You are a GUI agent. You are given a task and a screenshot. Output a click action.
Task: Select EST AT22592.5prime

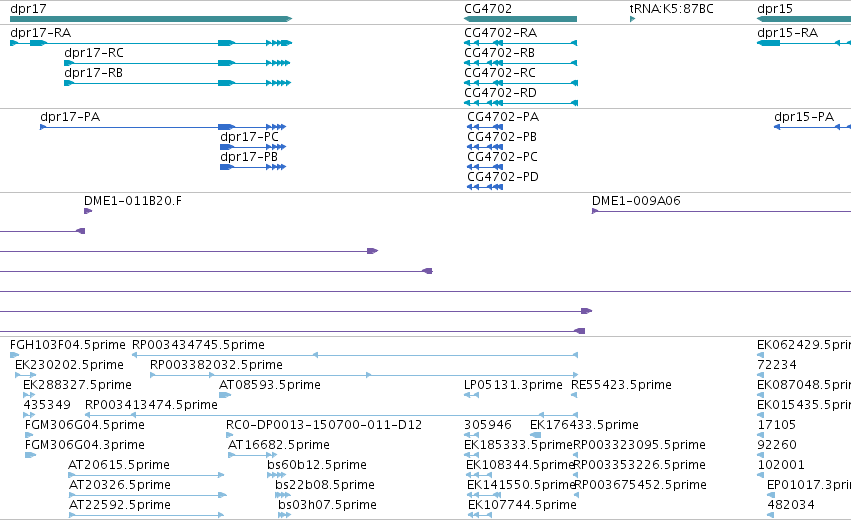(147, 515)
